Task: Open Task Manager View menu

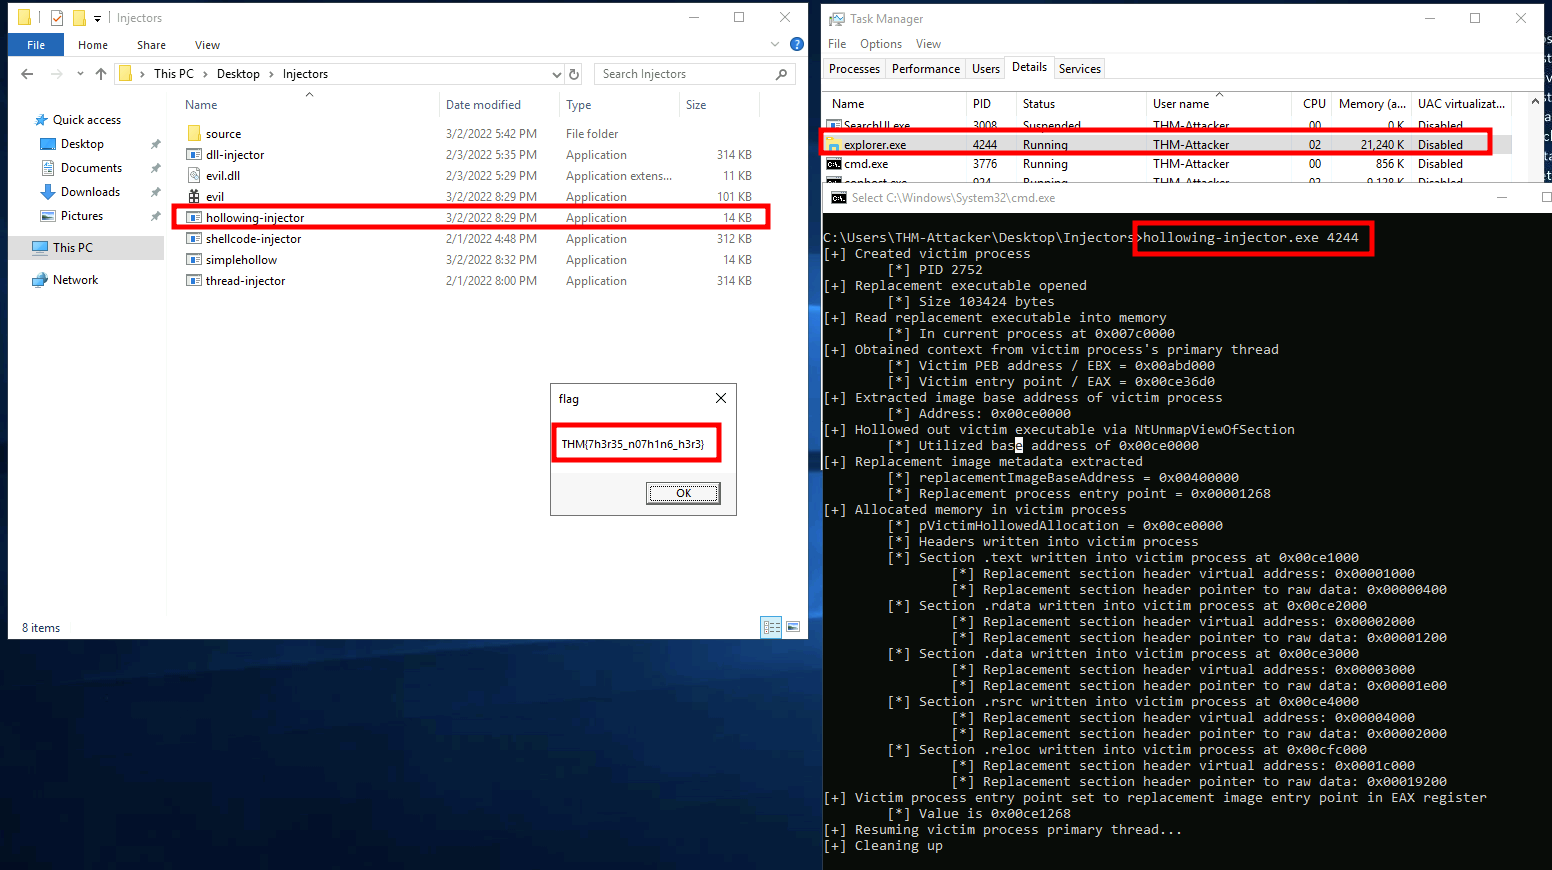Action: click(x=928, y=44)
